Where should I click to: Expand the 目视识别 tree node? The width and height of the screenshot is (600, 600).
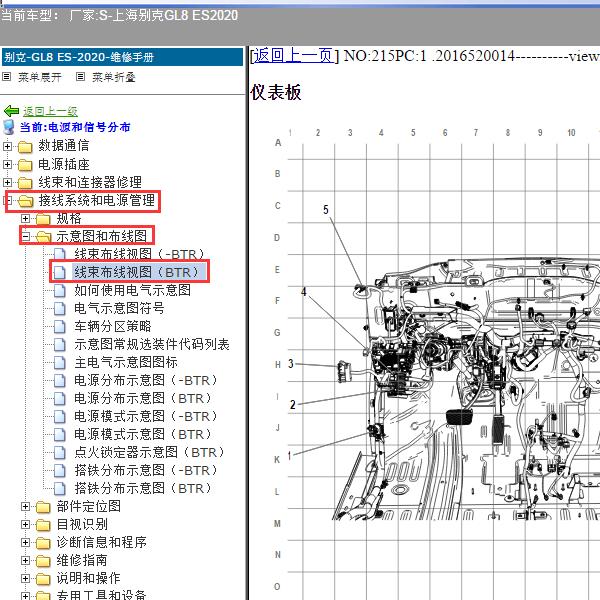(x=25, y=525)
